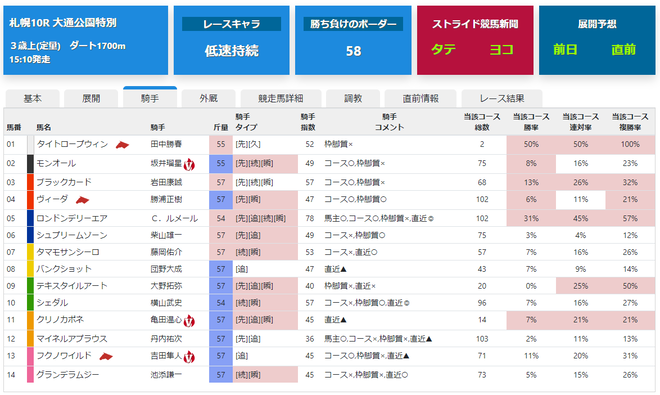
Task: Open the 競走馬詳細 tab
Action: tap(281, 99)
